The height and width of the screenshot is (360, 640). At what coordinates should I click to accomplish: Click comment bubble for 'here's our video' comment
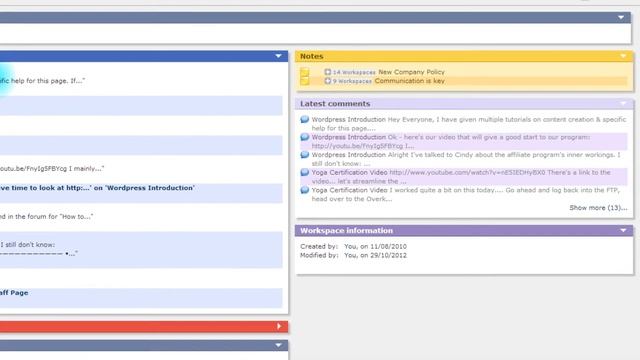tap(304, 137)
